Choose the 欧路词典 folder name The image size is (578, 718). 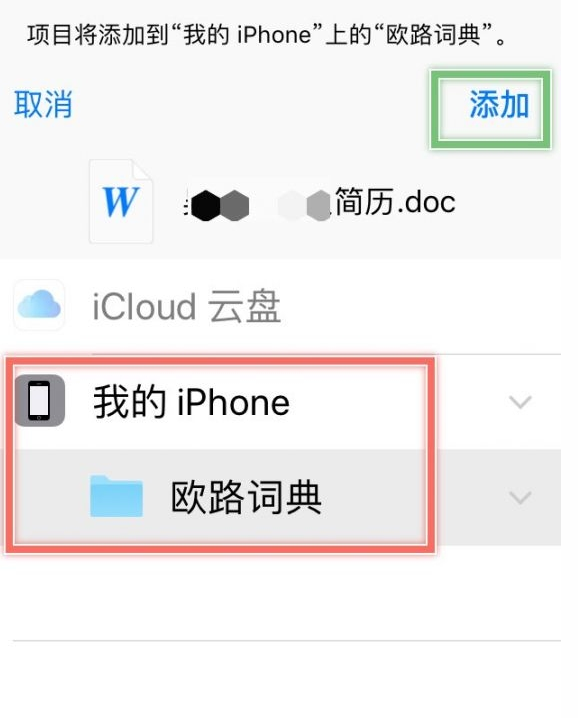(x=246, y=497)
